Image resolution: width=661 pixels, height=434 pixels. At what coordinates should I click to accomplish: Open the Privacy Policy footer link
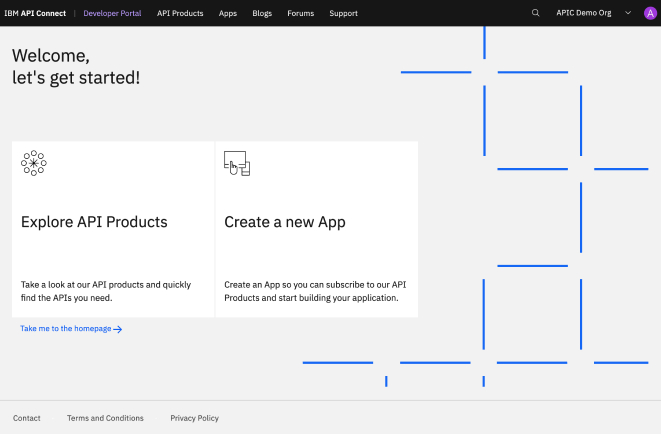coord(194,418)
